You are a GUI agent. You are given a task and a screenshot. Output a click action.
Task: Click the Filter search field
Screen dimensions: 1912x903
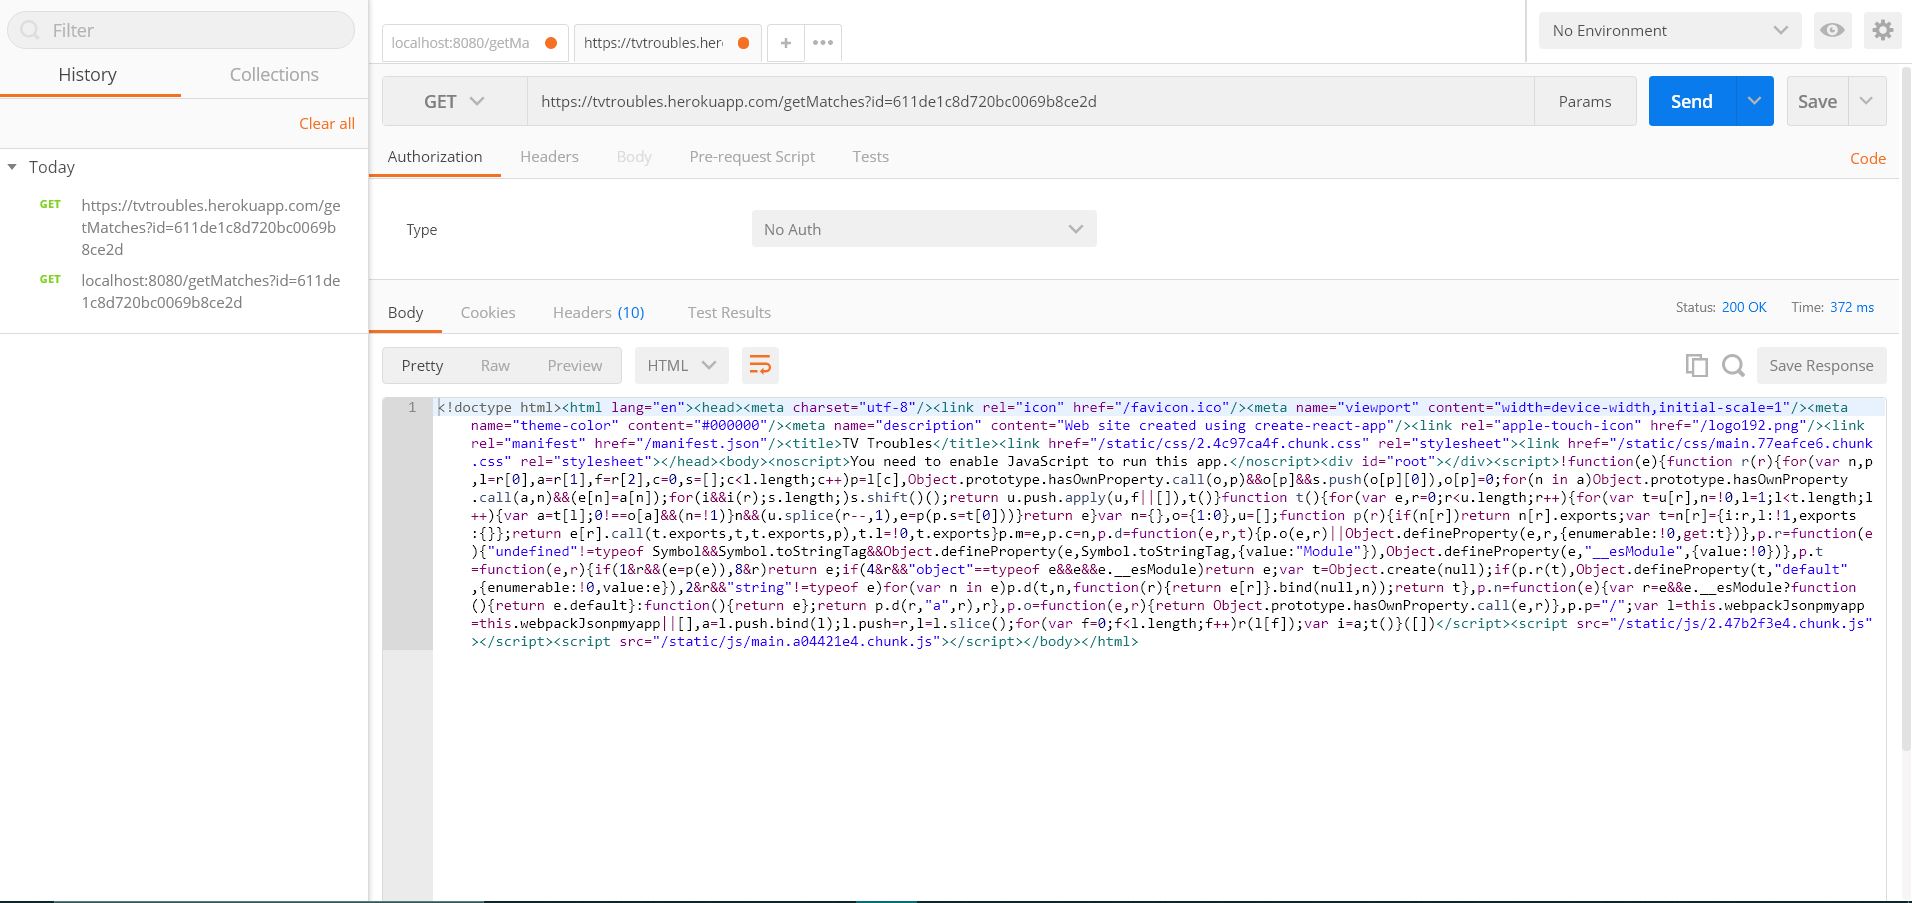pyautogui.click(x=180, y=30)
